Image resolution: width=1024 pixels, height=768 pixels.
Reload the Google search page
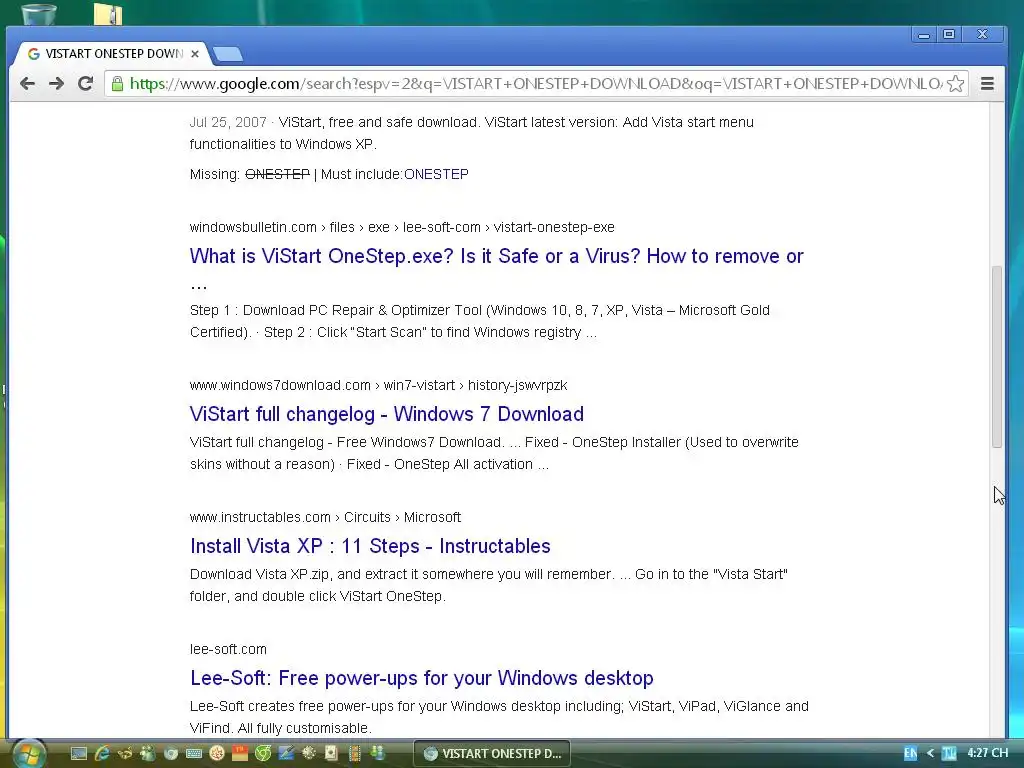(x=85, y=84)
